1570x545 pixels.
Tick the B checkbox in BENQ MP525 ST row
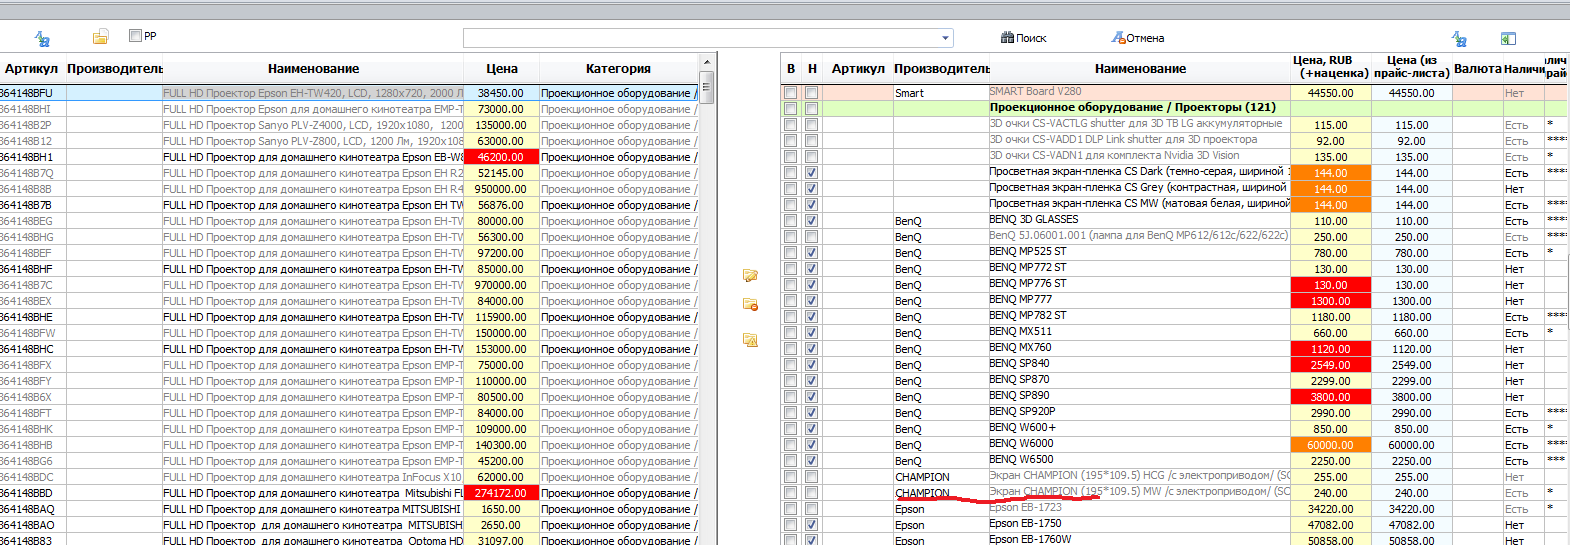(x=790, y=253)
